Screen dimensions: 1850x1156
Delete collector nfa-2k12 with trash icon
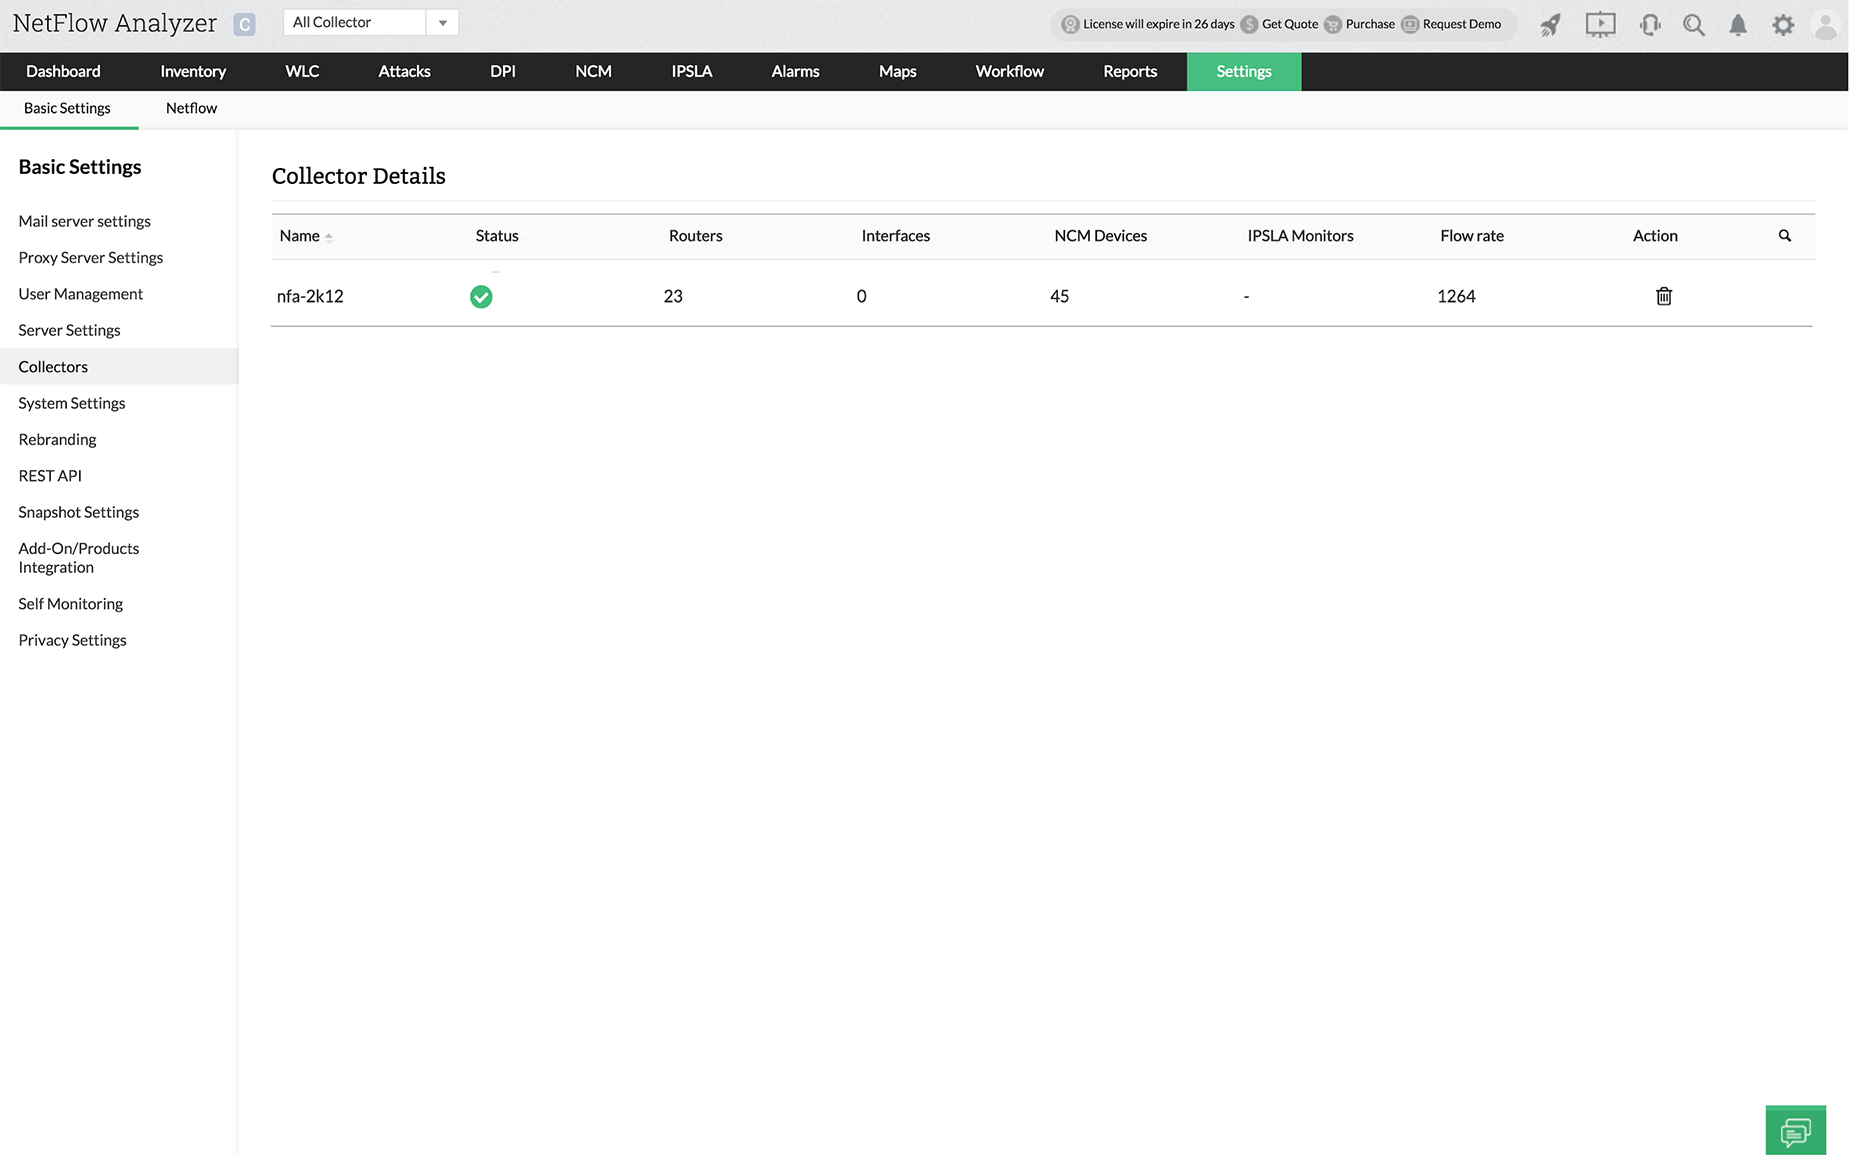click(1664, 296)
